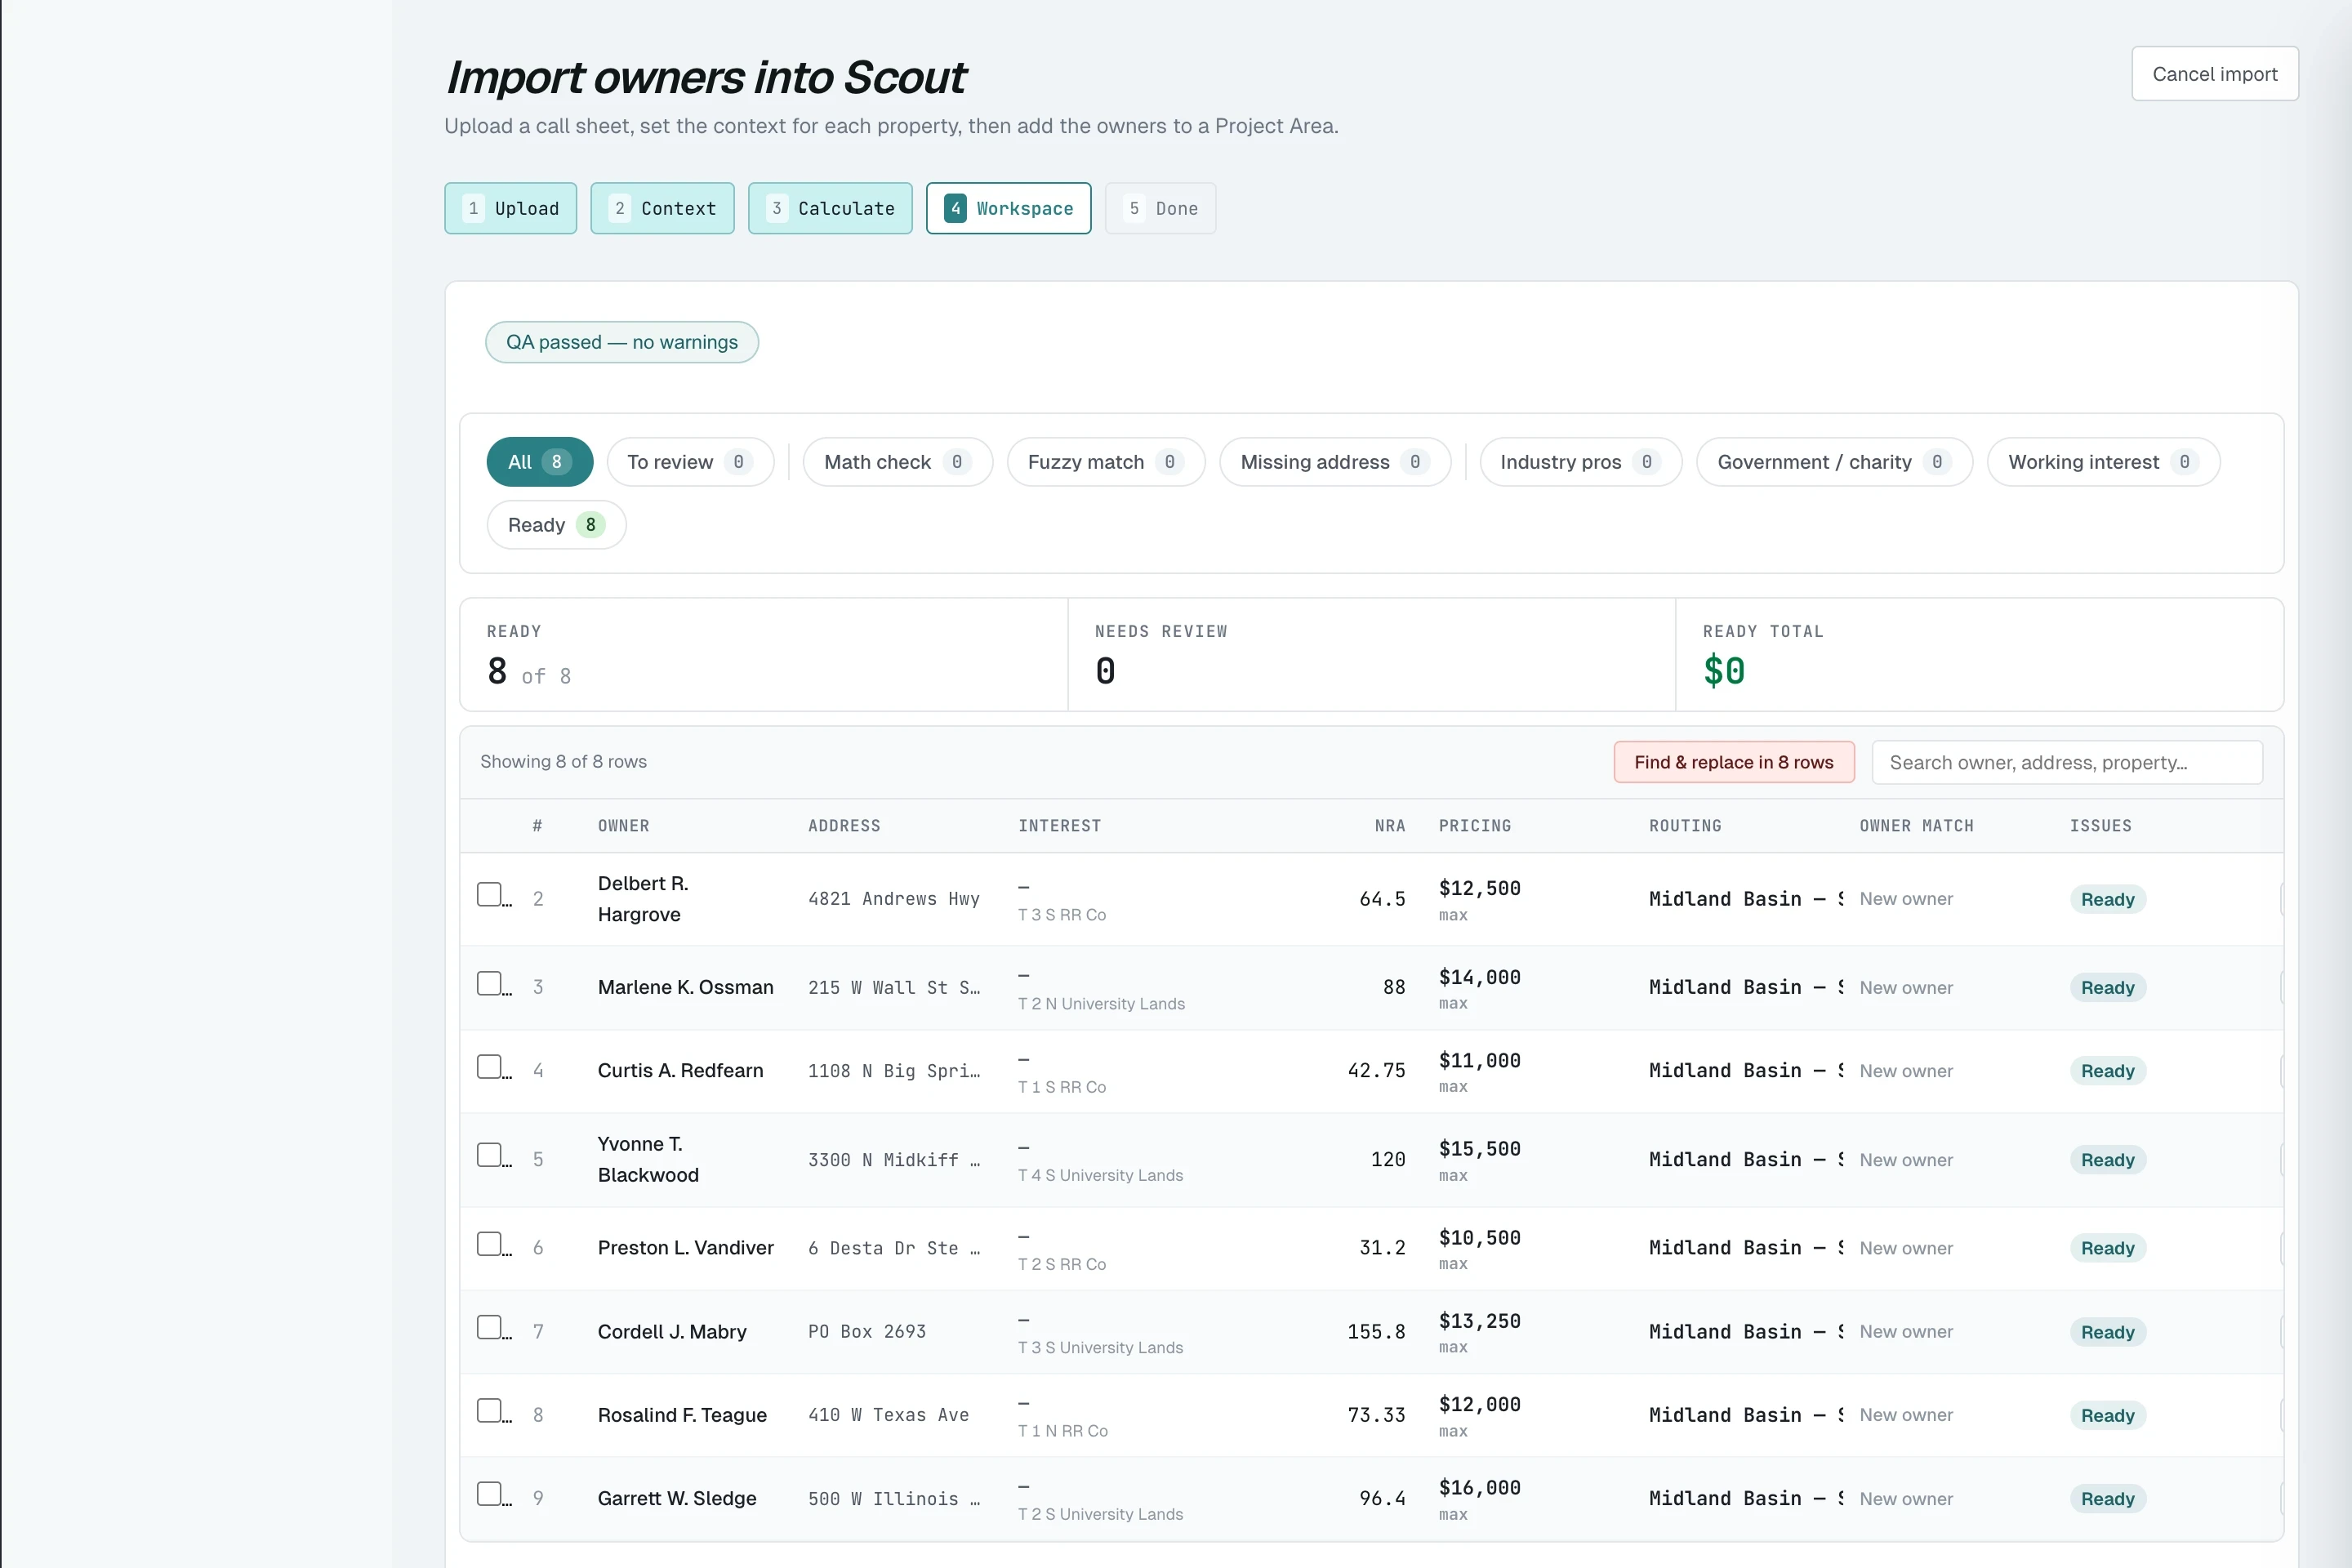Click Midland Basin routing for Cordell J. Mabry
The height and width of the screenshot is (1568, 2352).
pos(1746,1331)
